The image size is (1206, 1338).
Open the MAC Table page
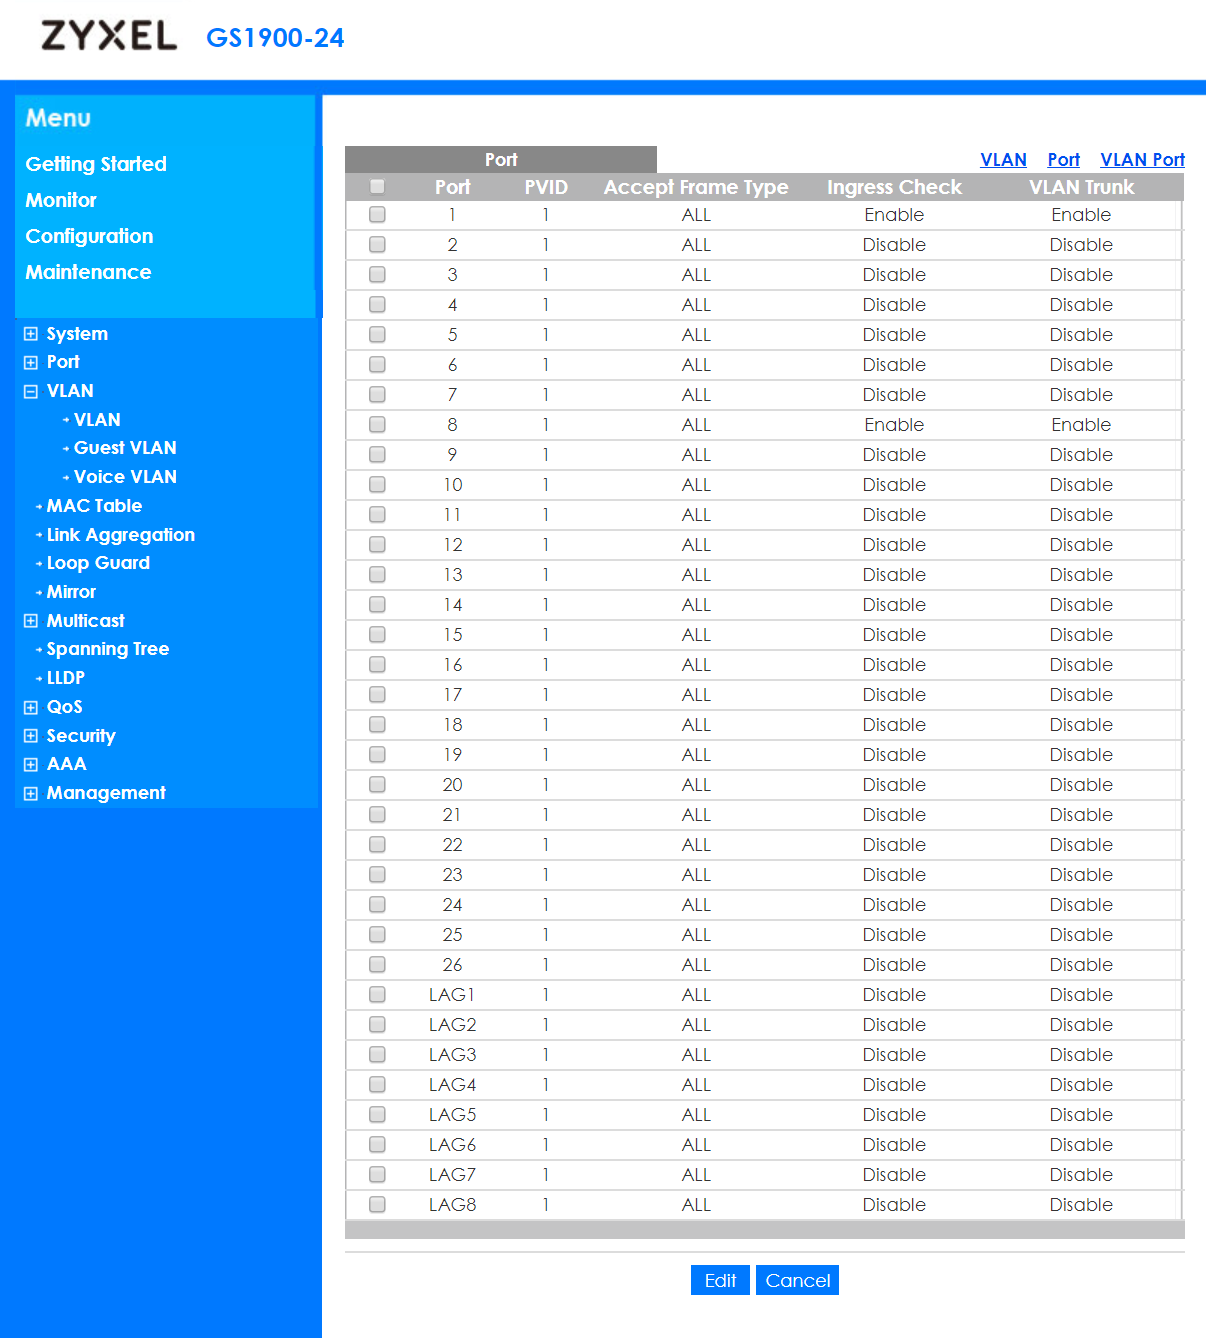[94, 506]
